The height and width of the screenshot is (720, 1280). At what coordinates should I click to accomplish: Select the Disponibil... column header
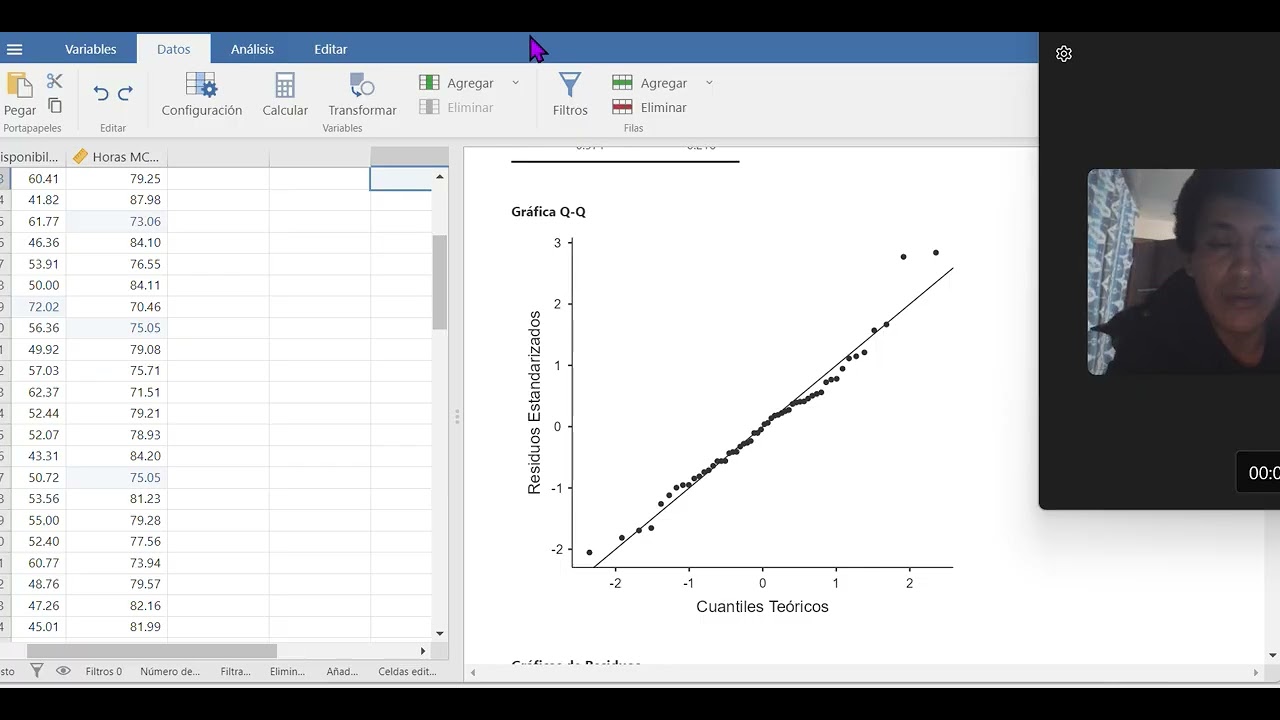point(32,157)
